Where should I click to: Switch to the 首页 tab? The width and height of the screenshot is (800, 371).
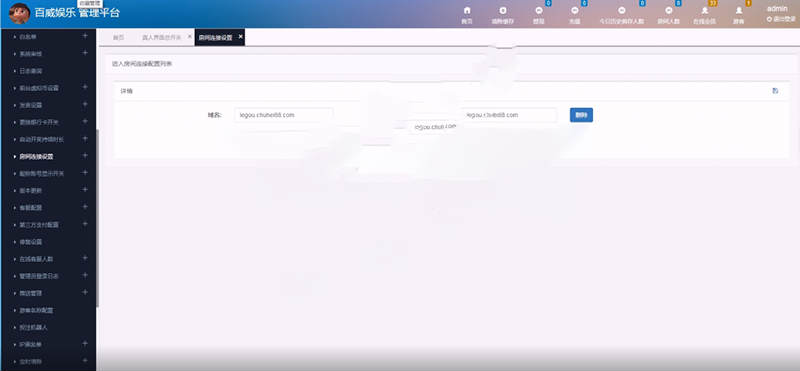[118, 37]
